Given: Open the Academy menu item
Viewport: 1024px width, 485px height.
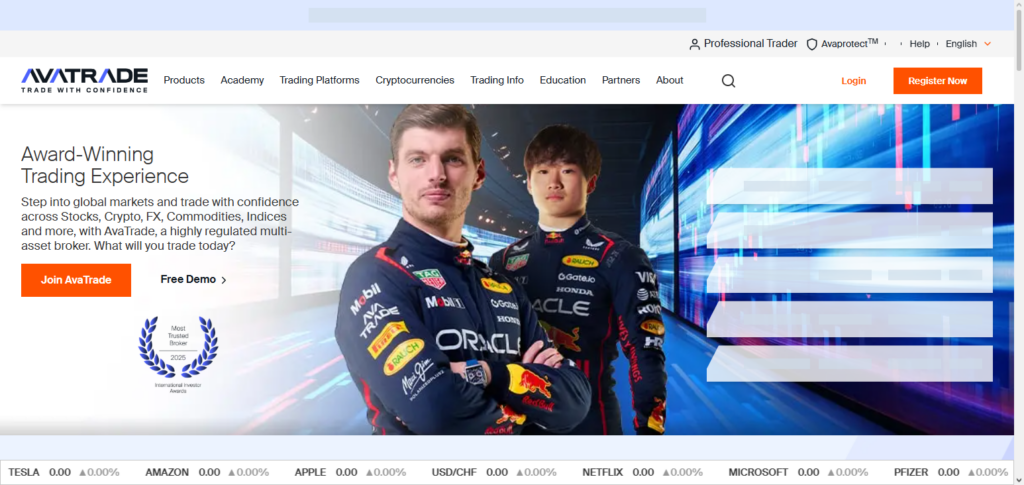Looking at the screenshot, I should pos(242,80).
